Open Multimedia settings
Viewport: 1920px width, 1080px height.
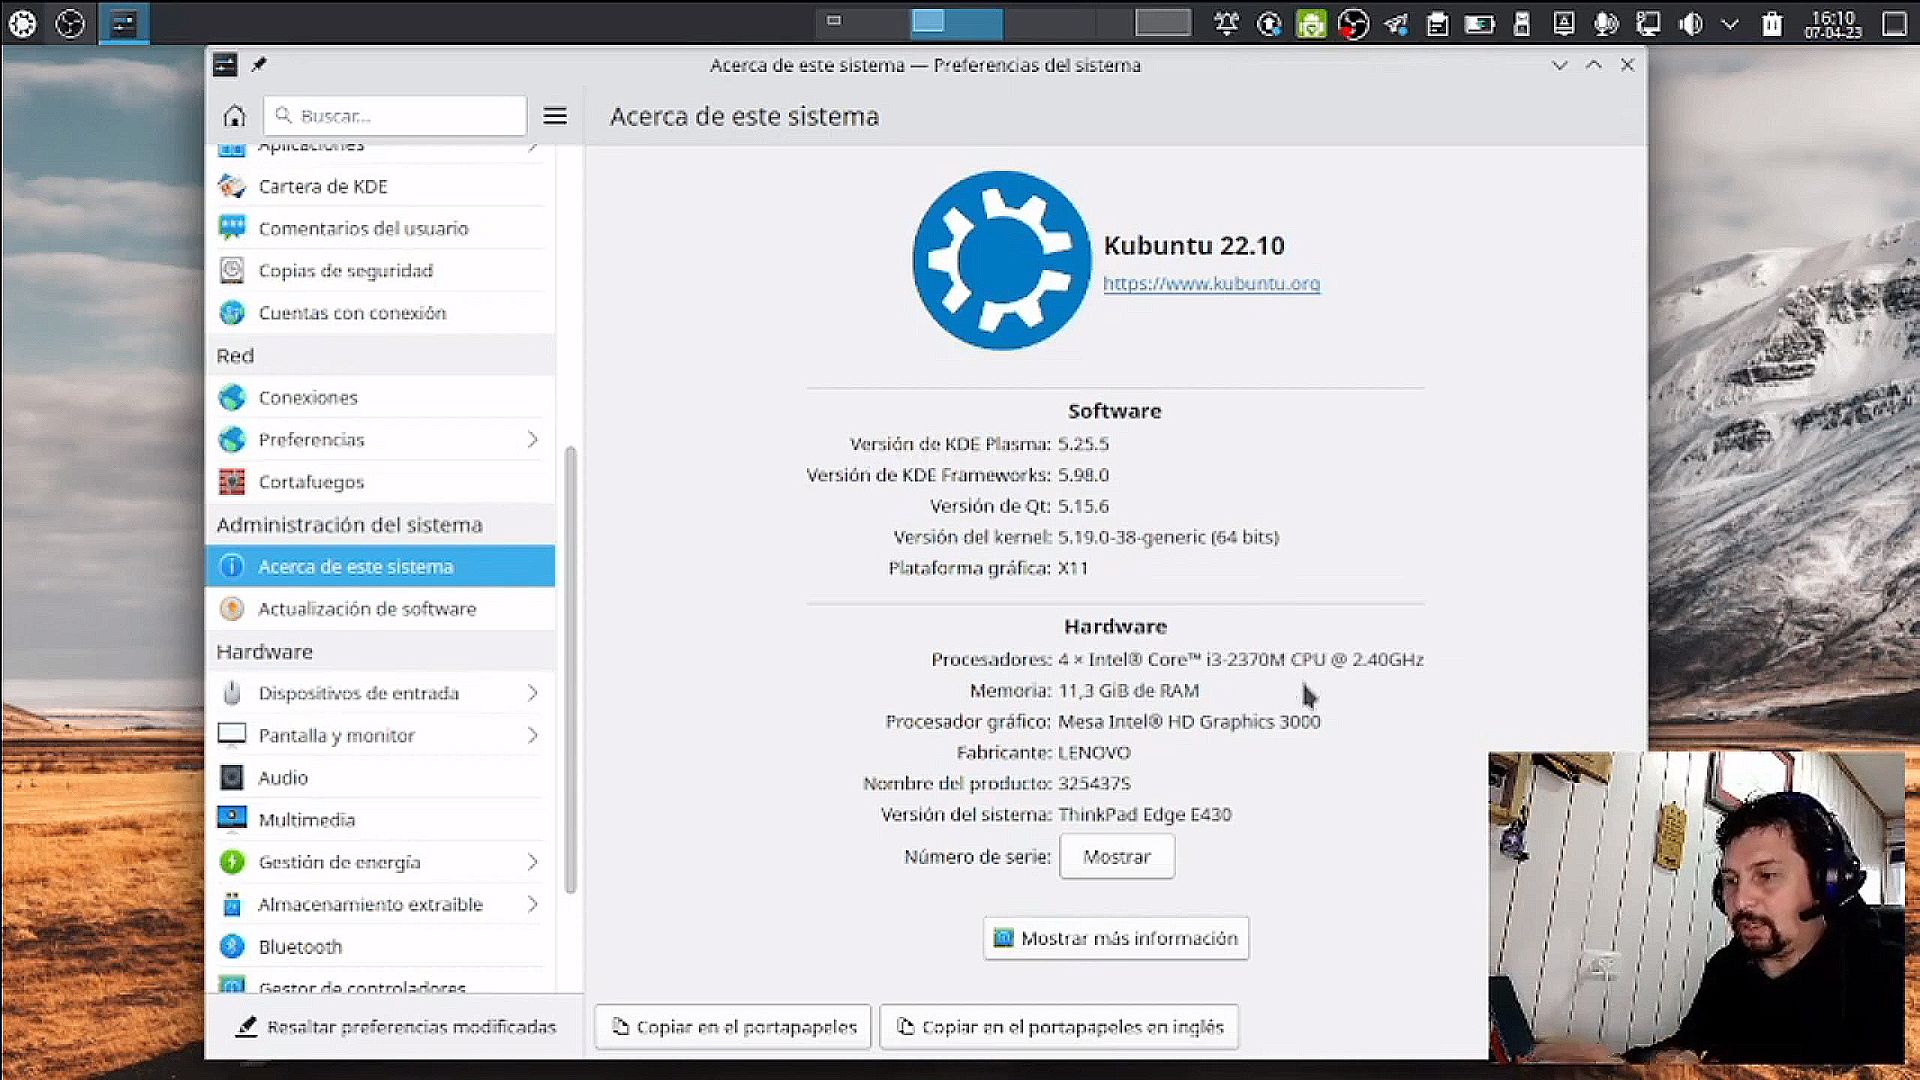coord(380,819)
